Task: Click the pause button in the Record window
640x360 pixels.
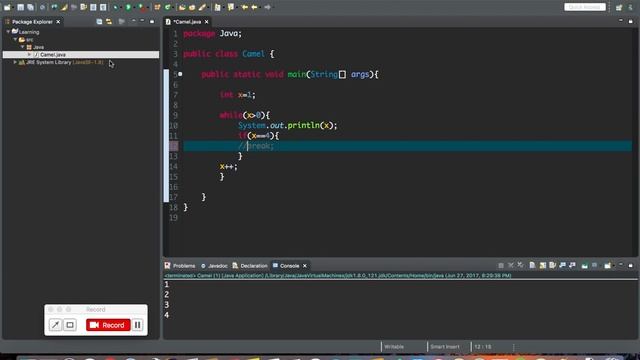Action: pos(138,325)
